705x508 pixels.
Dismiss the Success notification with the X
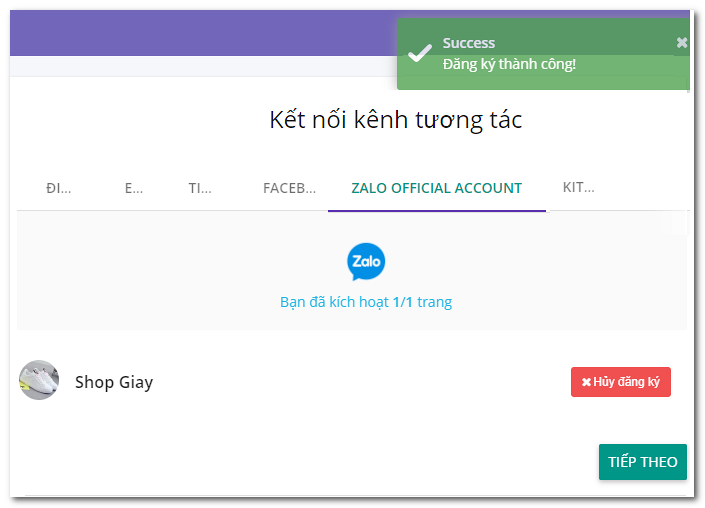click(682, 43)
